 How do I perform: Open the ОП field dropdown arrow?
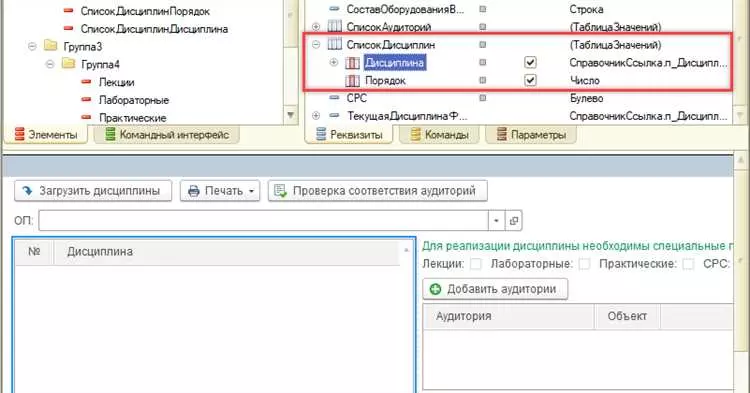pyautogui.click(x=496, y=221)
